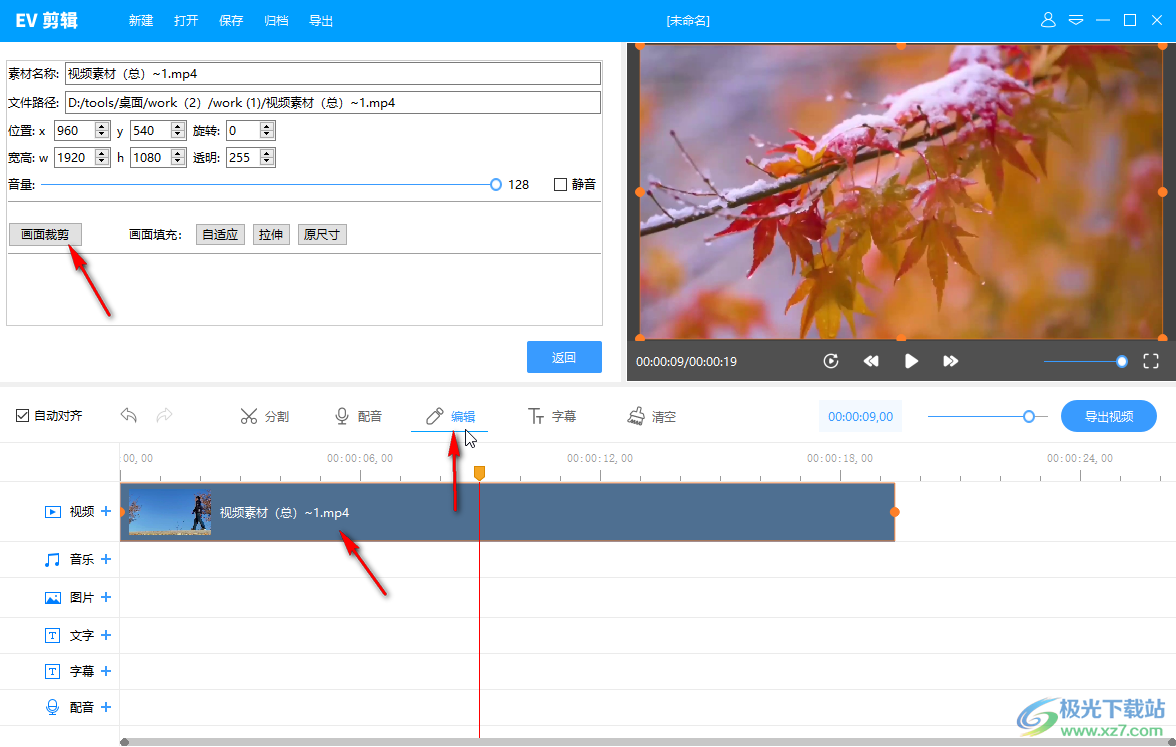Click the 保存 menu item
The height and width of the screenshot is (747, 1176).
[231, 21]
